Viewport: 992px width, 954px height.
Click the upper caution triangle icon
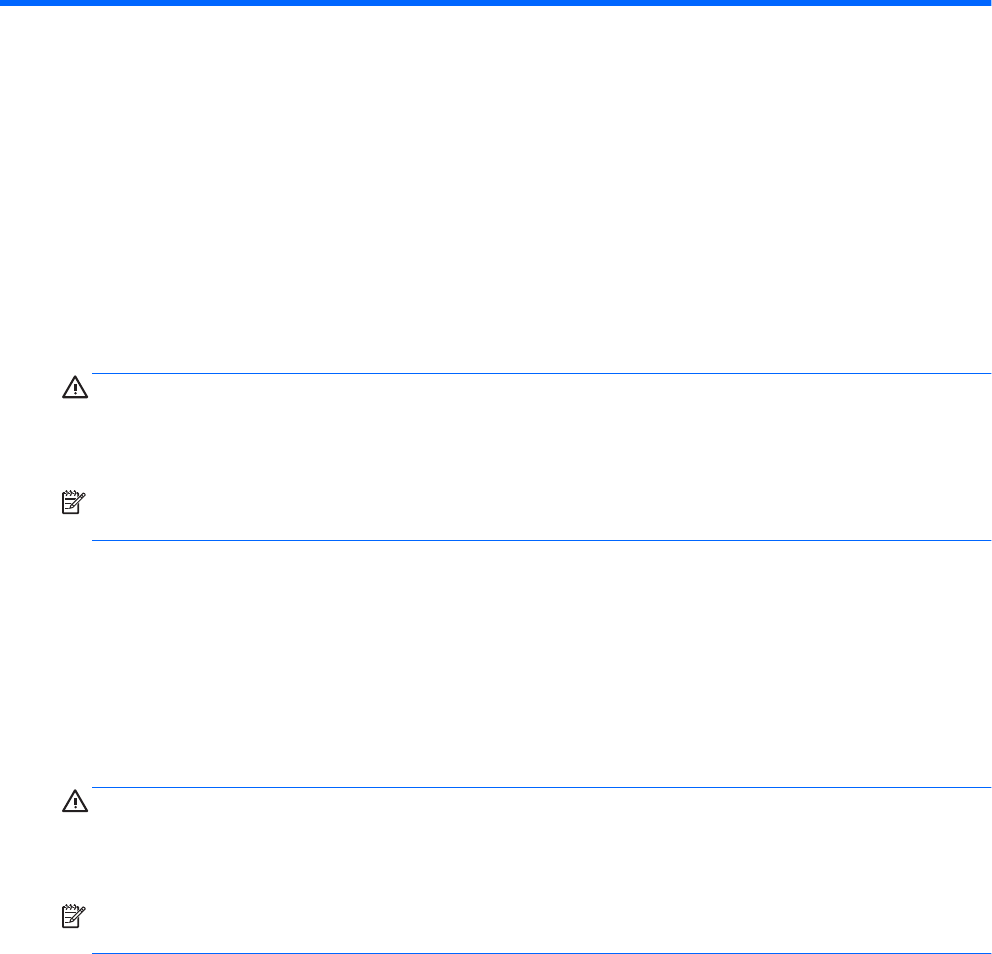pyautogui.click(x=75, y=388)
